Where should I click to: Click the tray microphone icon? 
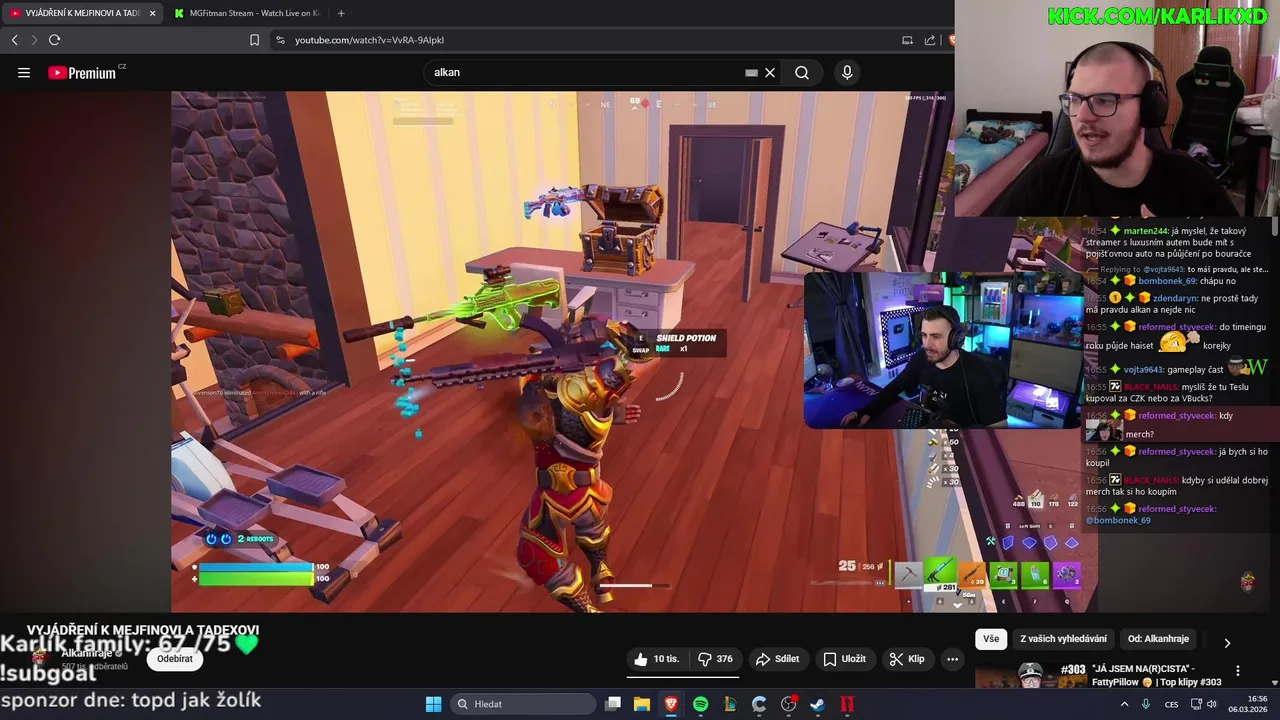pyautogui.click(x=1146, y=704)
